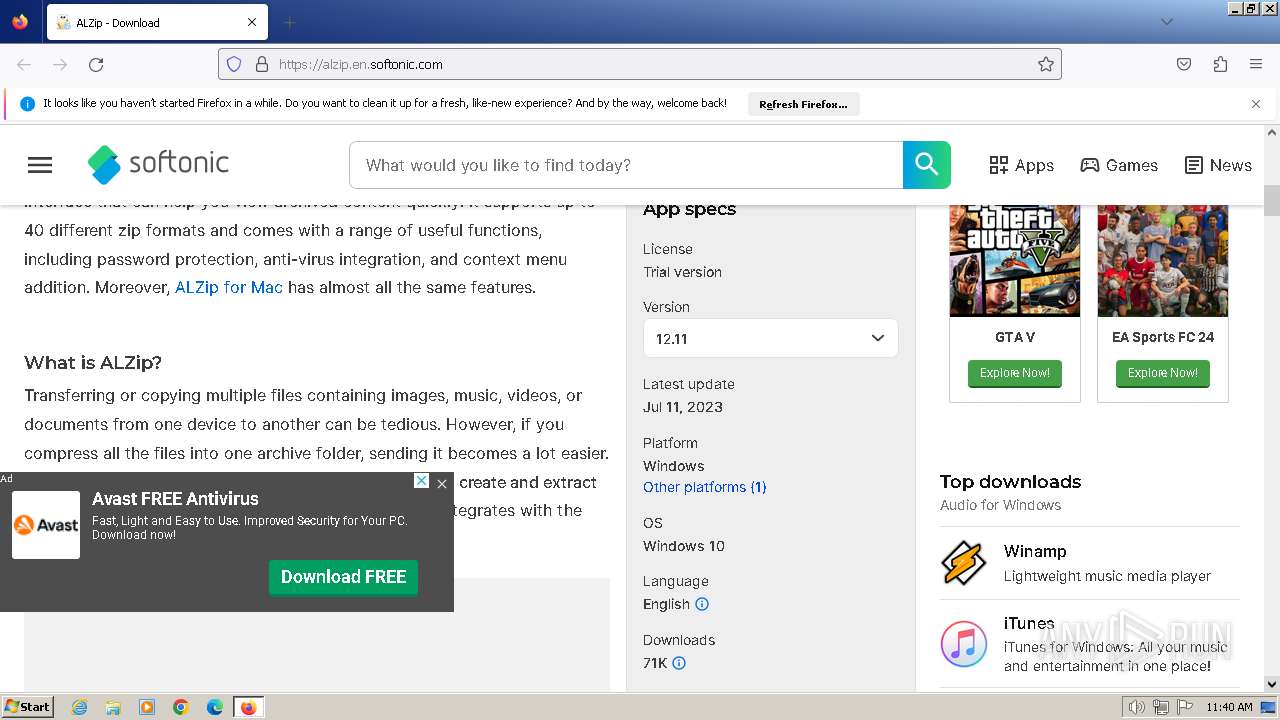Launch Chrome from the taskbar
Screen dimensions: 1280x720
181,707
